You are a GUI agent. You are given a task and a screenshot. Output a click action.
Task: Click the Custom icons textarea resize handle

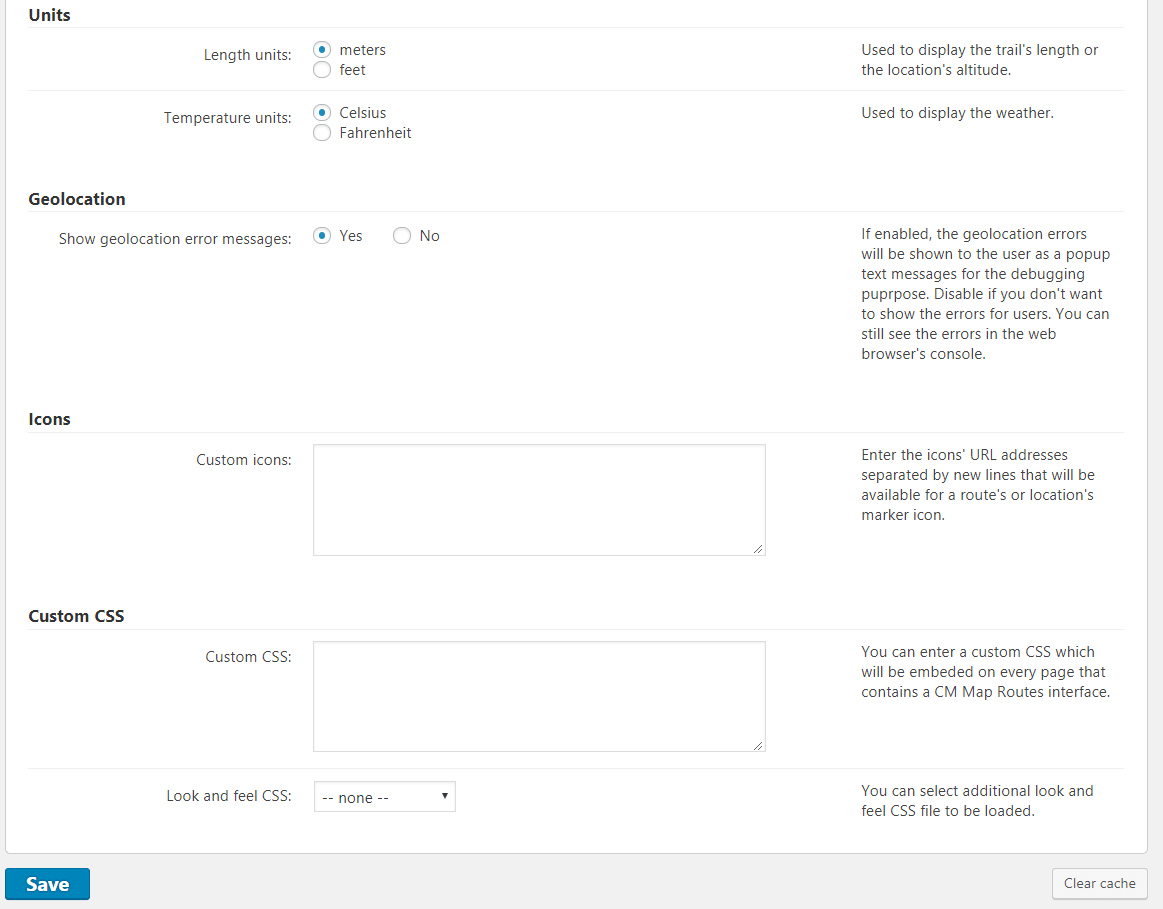(x=758, y=548)
